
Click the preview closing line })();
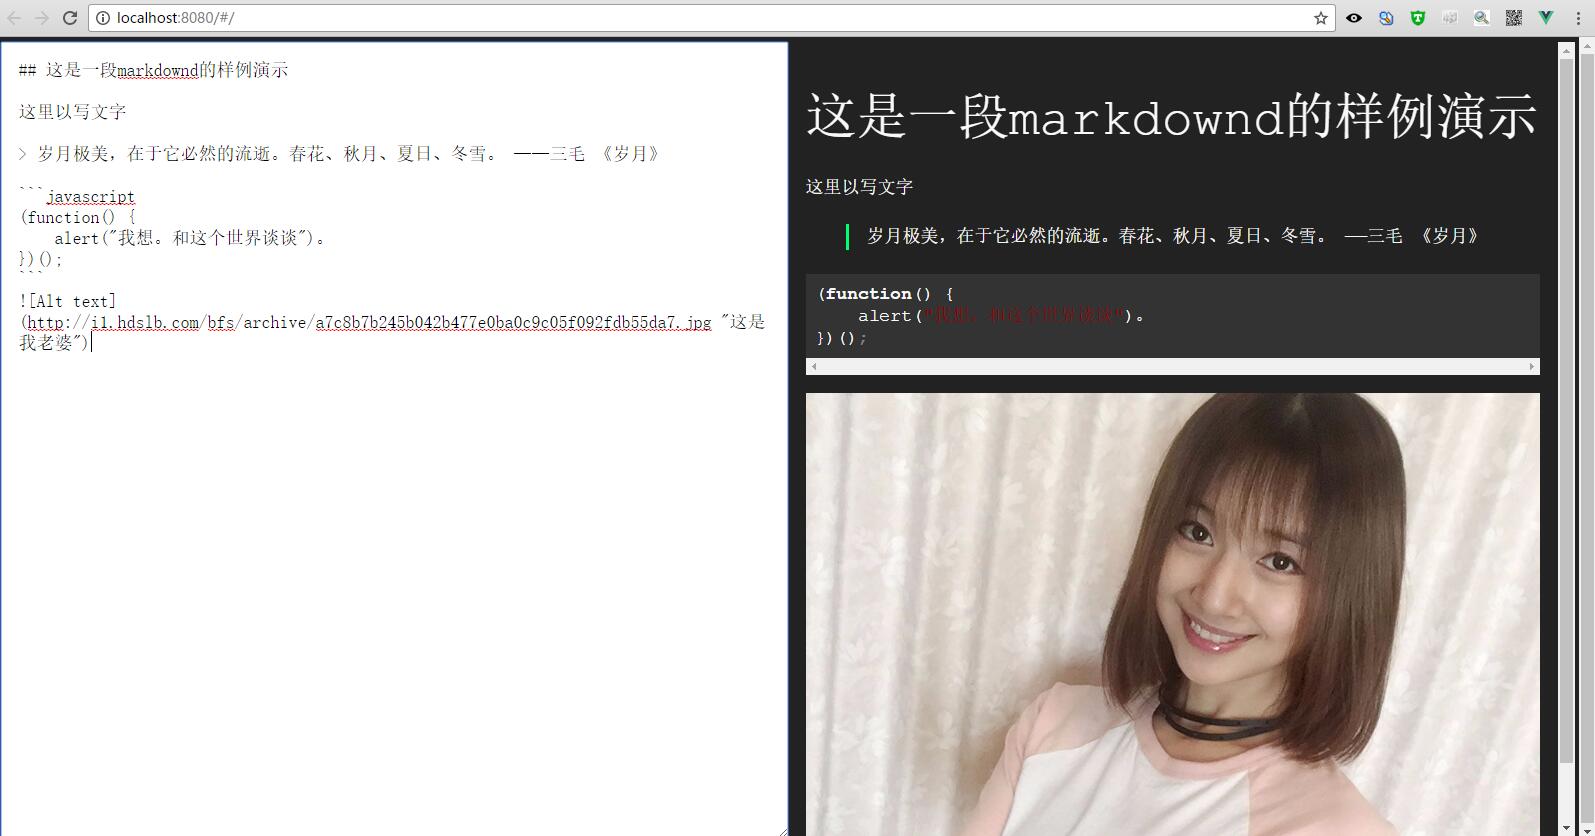842,338
